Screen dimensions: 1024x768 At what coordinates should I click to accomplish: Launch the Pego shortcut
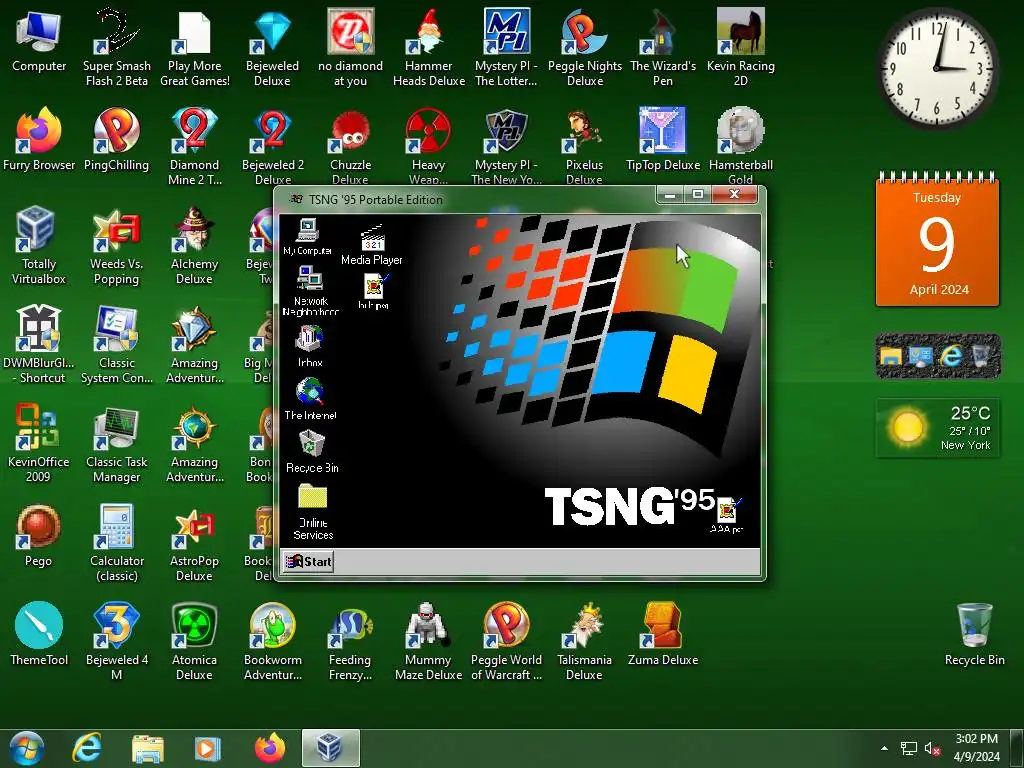[39, 536]
